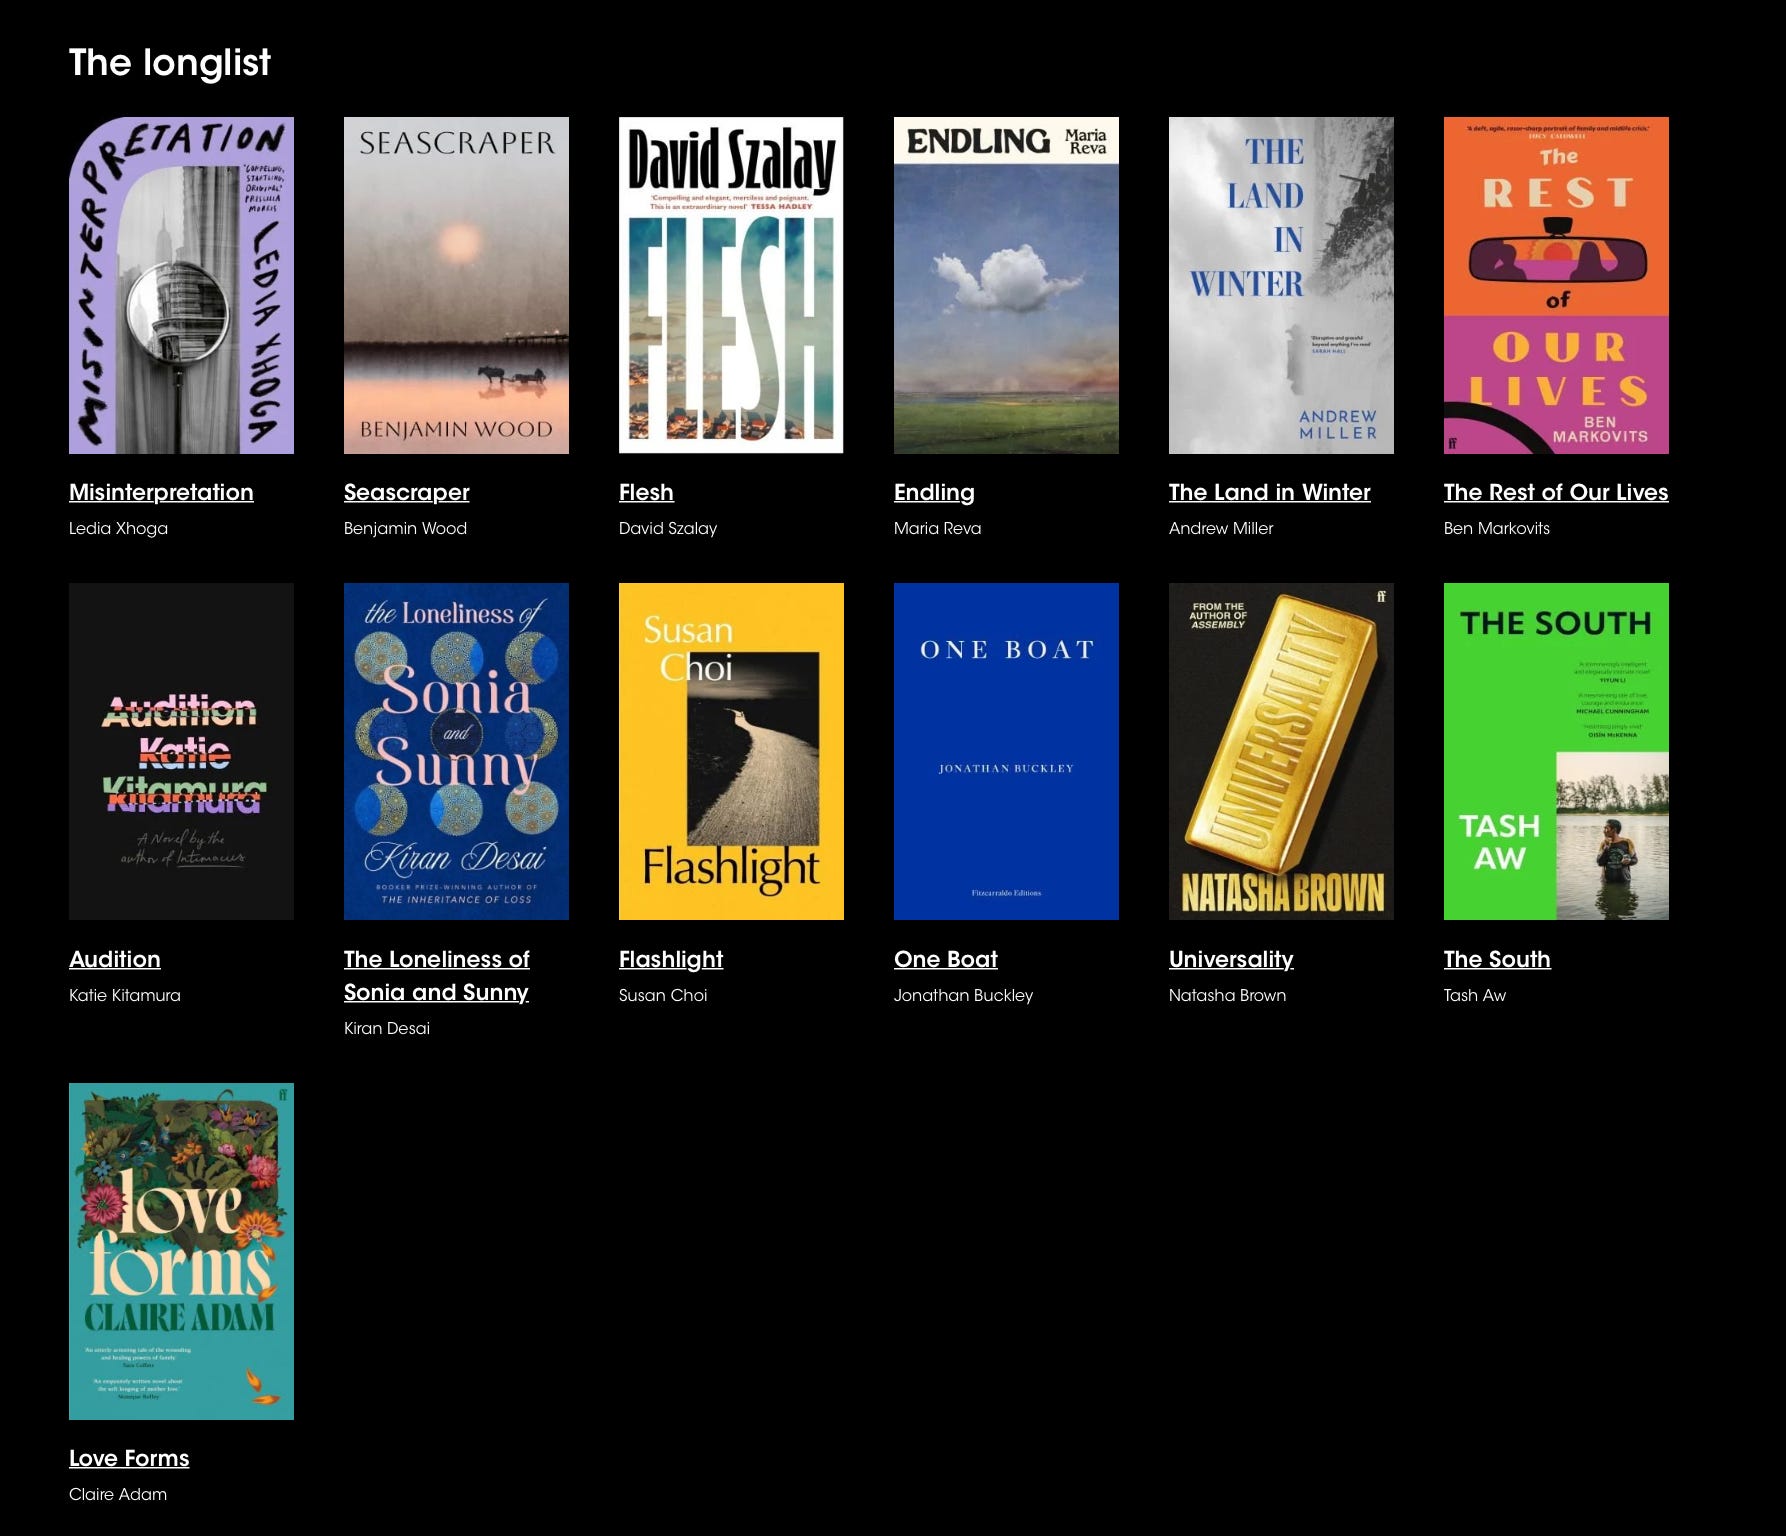Screen dimensions: 1786x1536
Task: Click the Love Forms book cover
Action: 181,1251
